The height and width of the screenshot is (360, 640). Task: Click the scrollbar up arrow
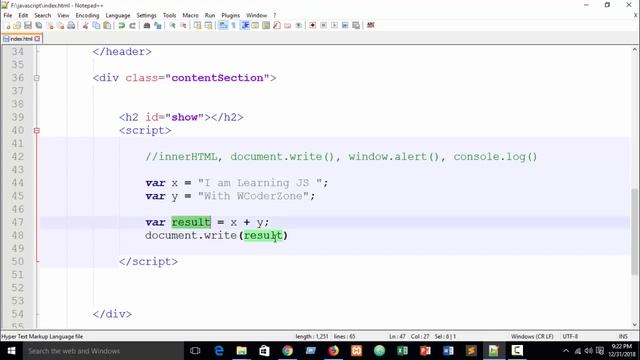(635, 49)
